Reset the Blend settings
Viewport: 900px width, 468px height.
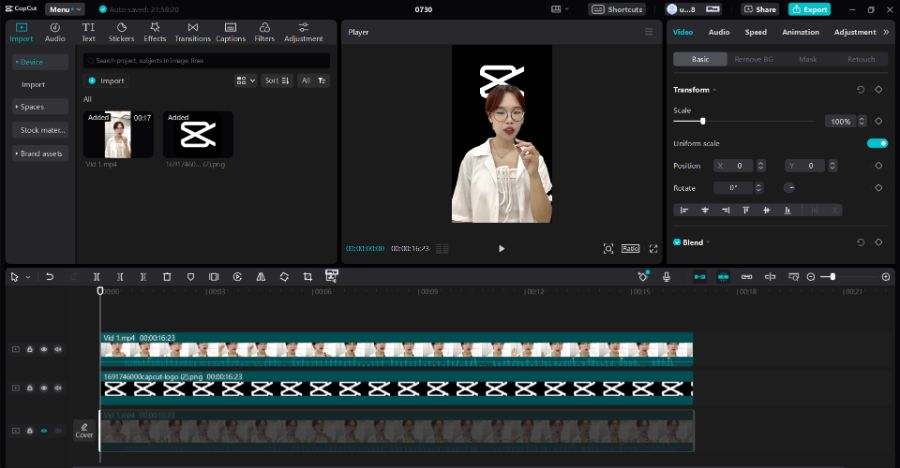tap(860, 242)
